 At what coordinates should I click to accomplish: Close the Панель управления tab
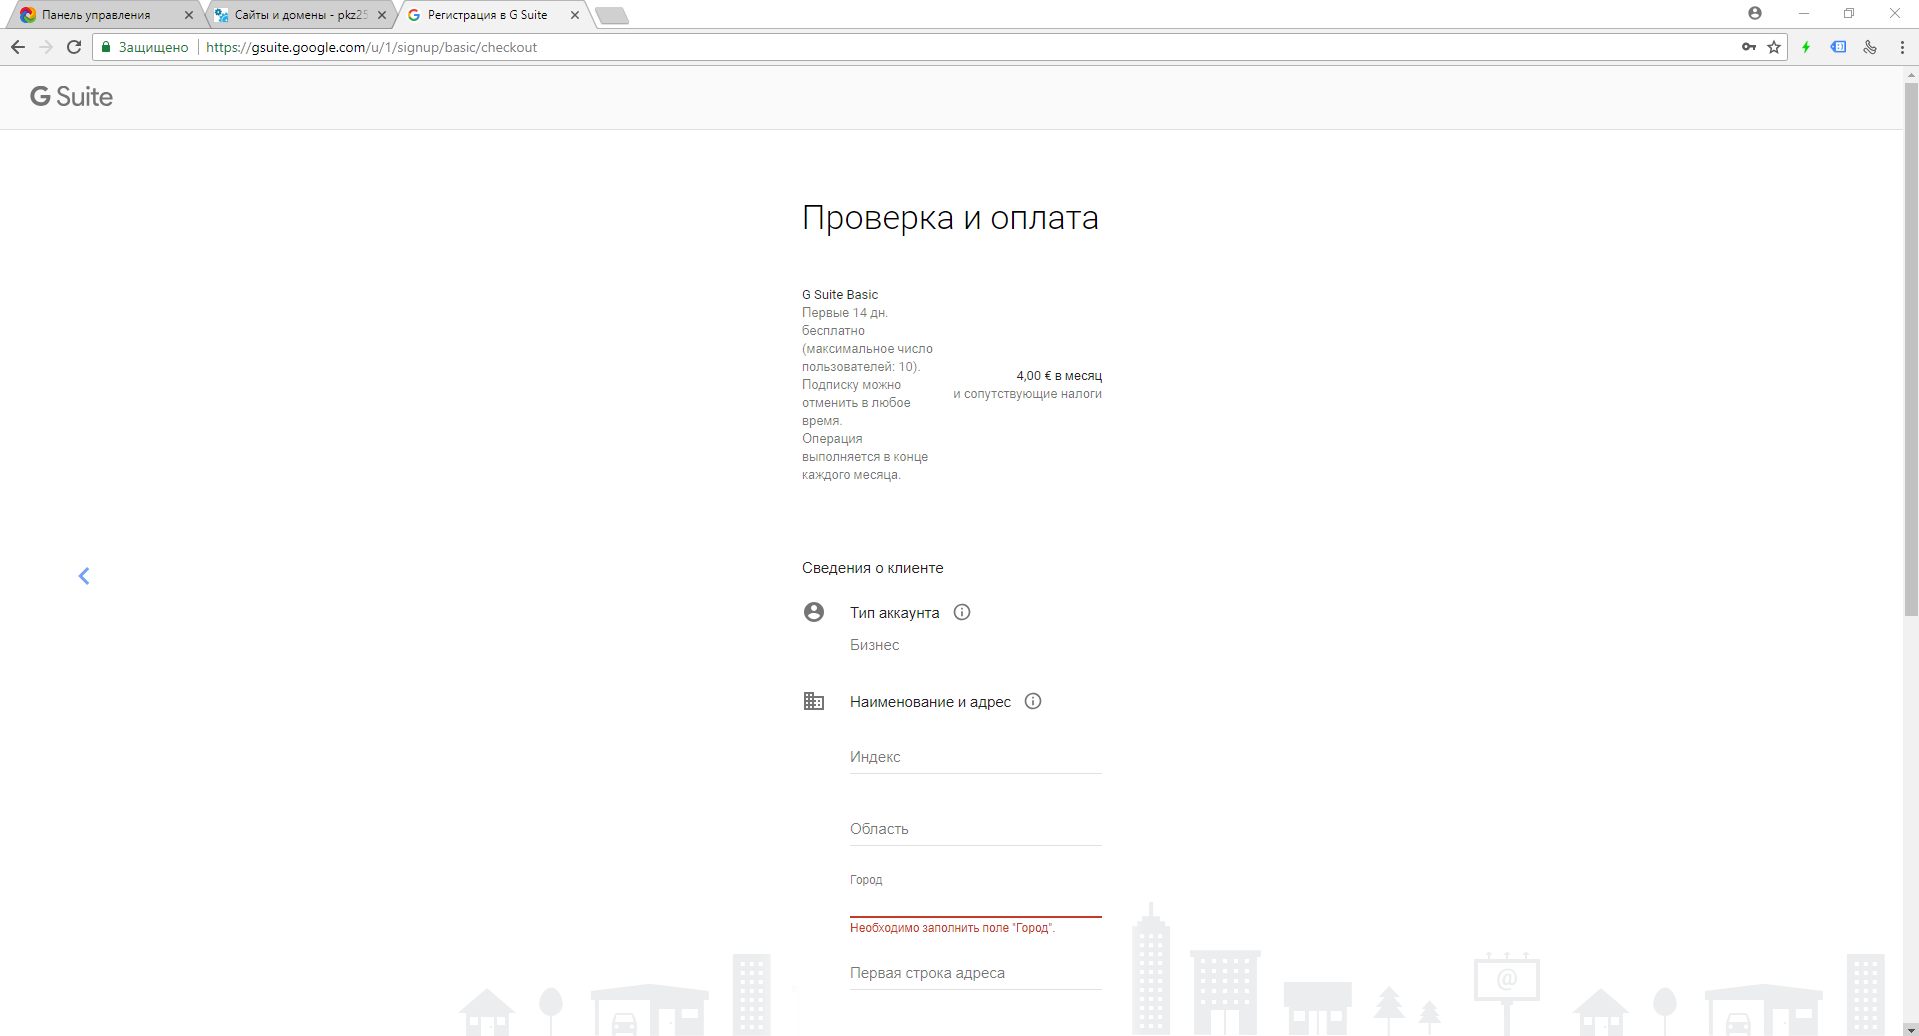[x=188, y=15]
